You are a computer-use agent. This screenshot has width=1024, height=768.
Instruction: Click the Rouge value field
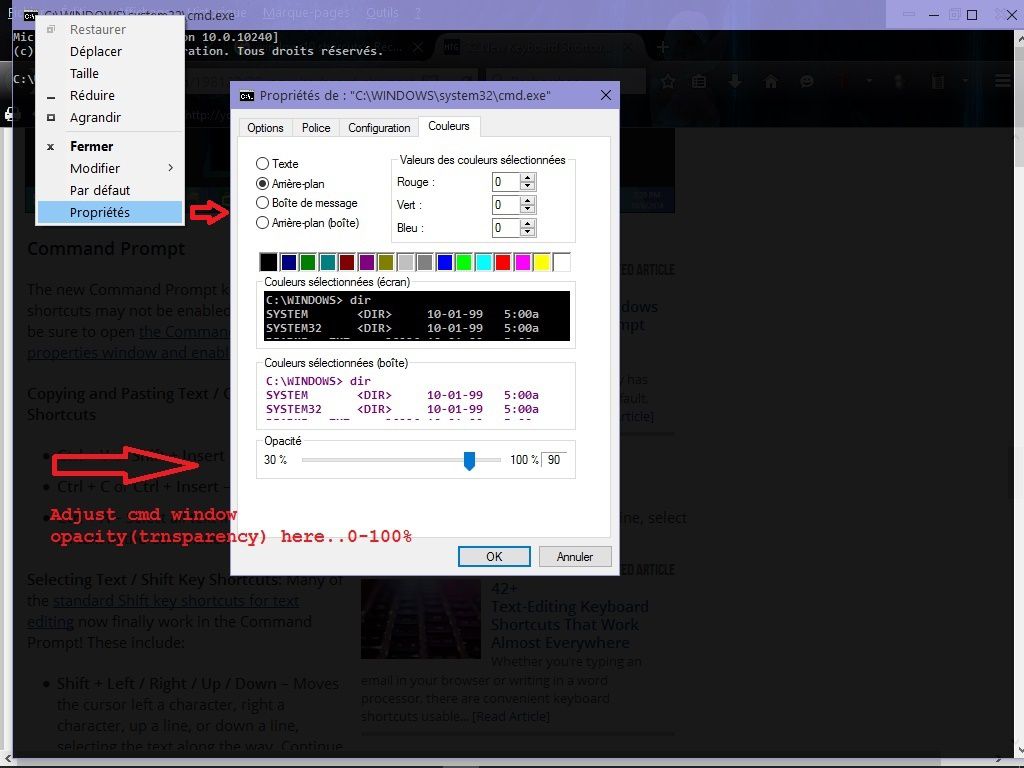point(506,182)
